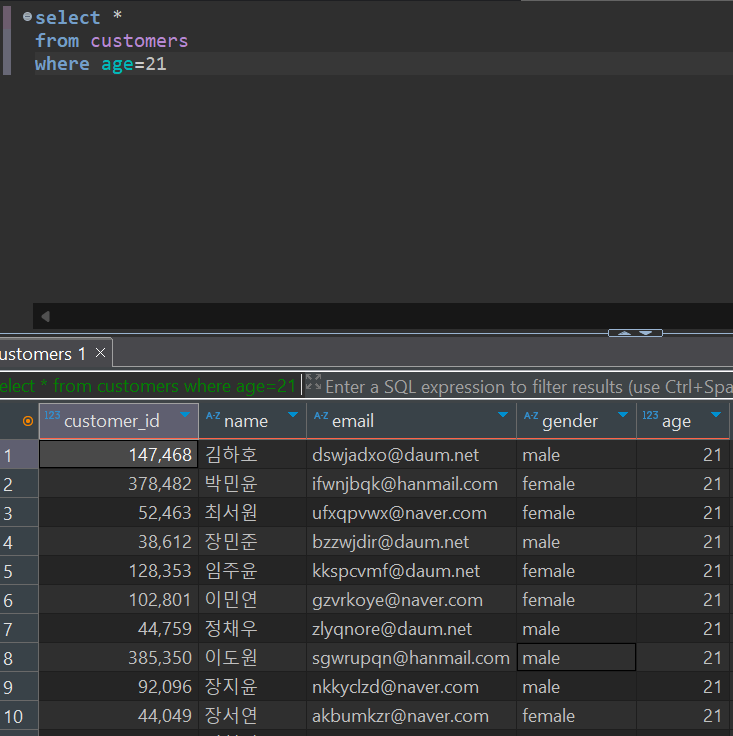
Task: Select the email column header
Action: point(411,421)
